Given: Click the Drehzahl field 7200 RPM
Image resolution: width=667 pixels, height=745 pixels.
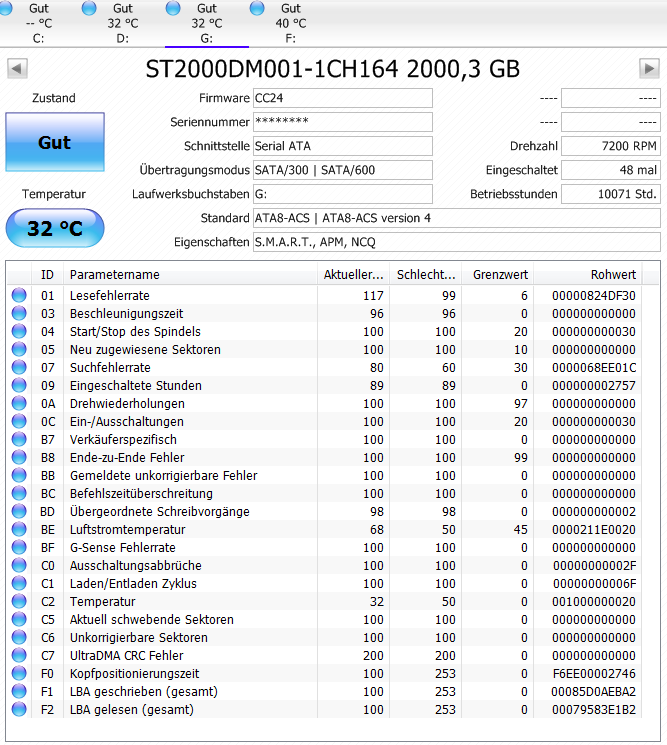Looking at the screenshot, I should (x=610, y=146).
